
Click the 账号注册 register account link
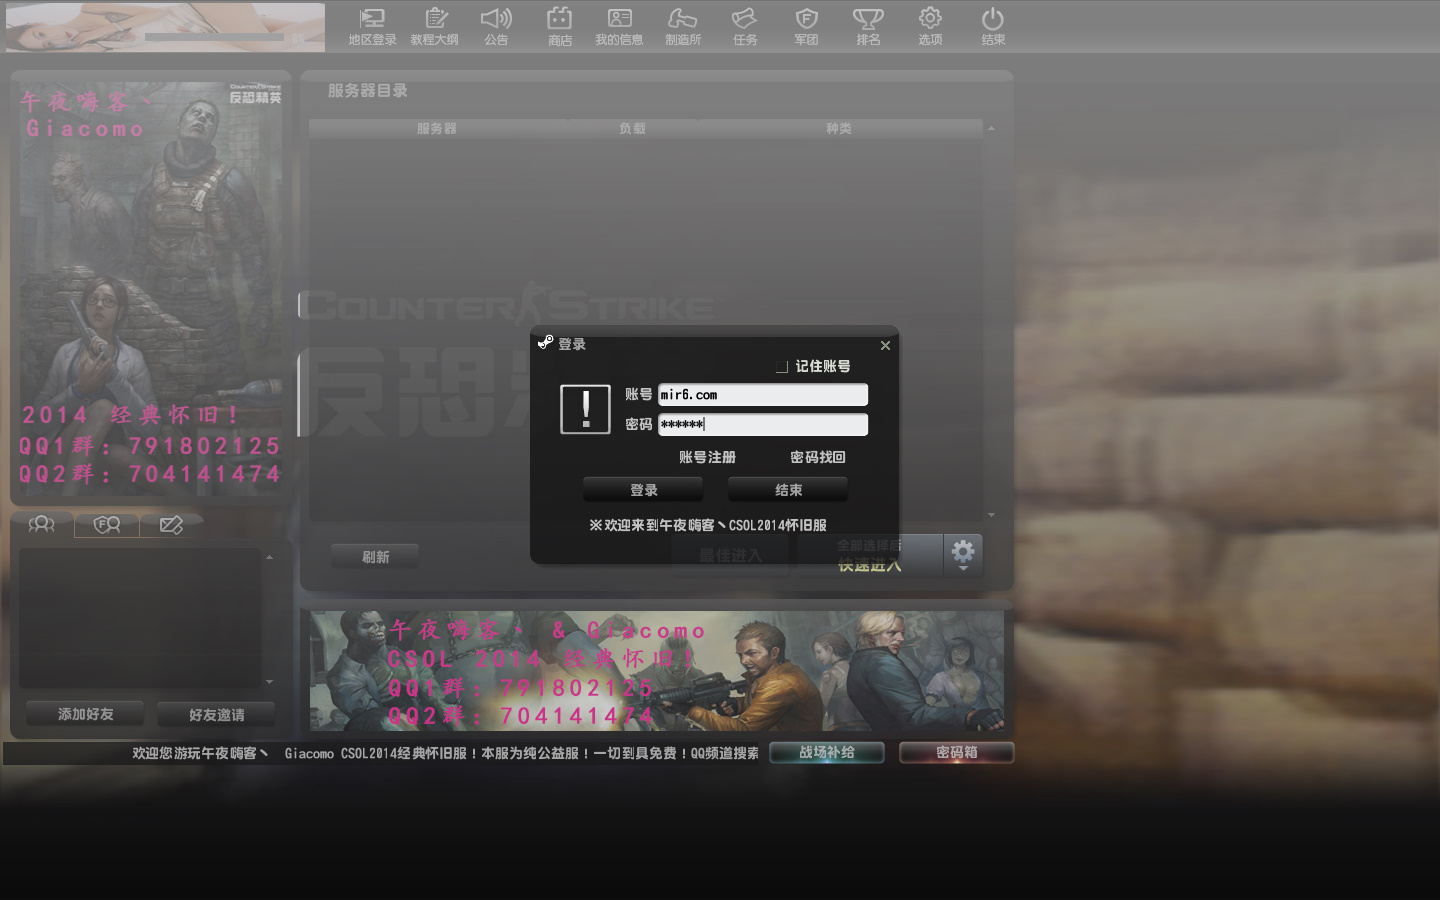pos(707,457)
